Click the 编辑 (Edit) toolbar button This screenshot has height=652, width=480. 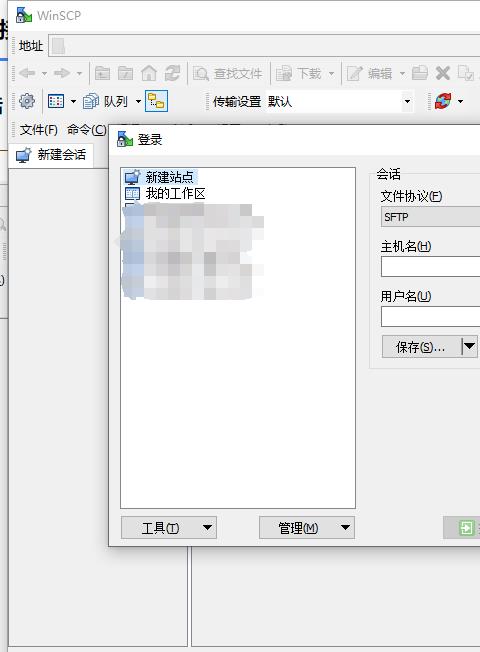[x=370, y=74]
